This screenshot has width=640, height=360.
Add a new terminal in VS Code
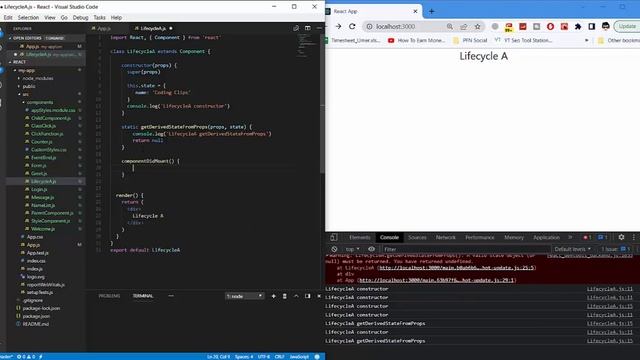pos(273,296)
